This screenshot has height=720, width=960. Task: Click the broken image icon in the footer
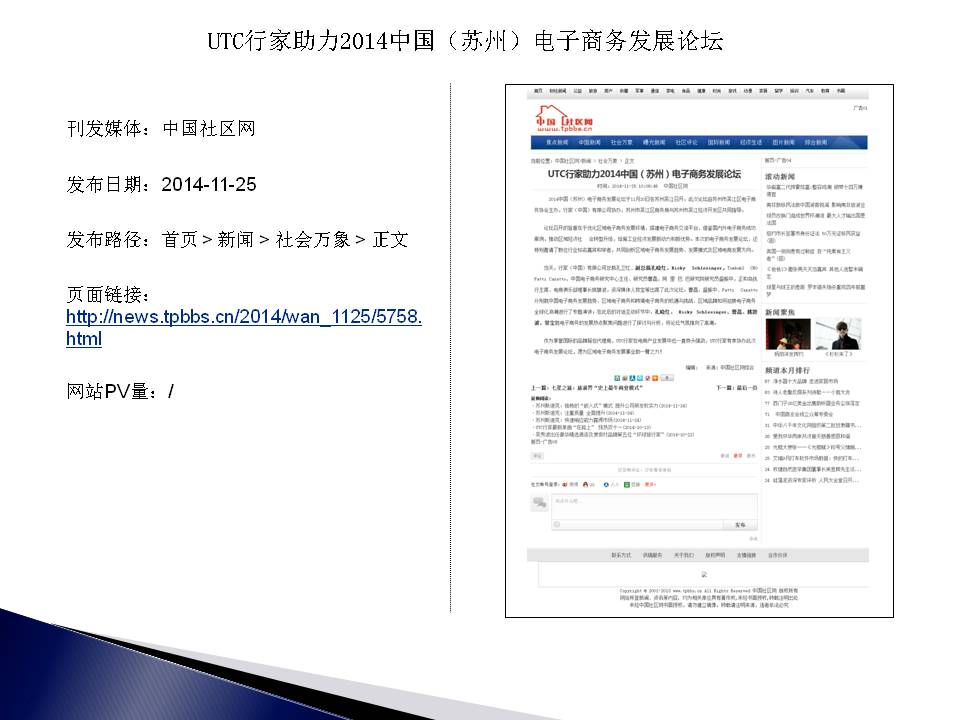[x=704, y=574]
